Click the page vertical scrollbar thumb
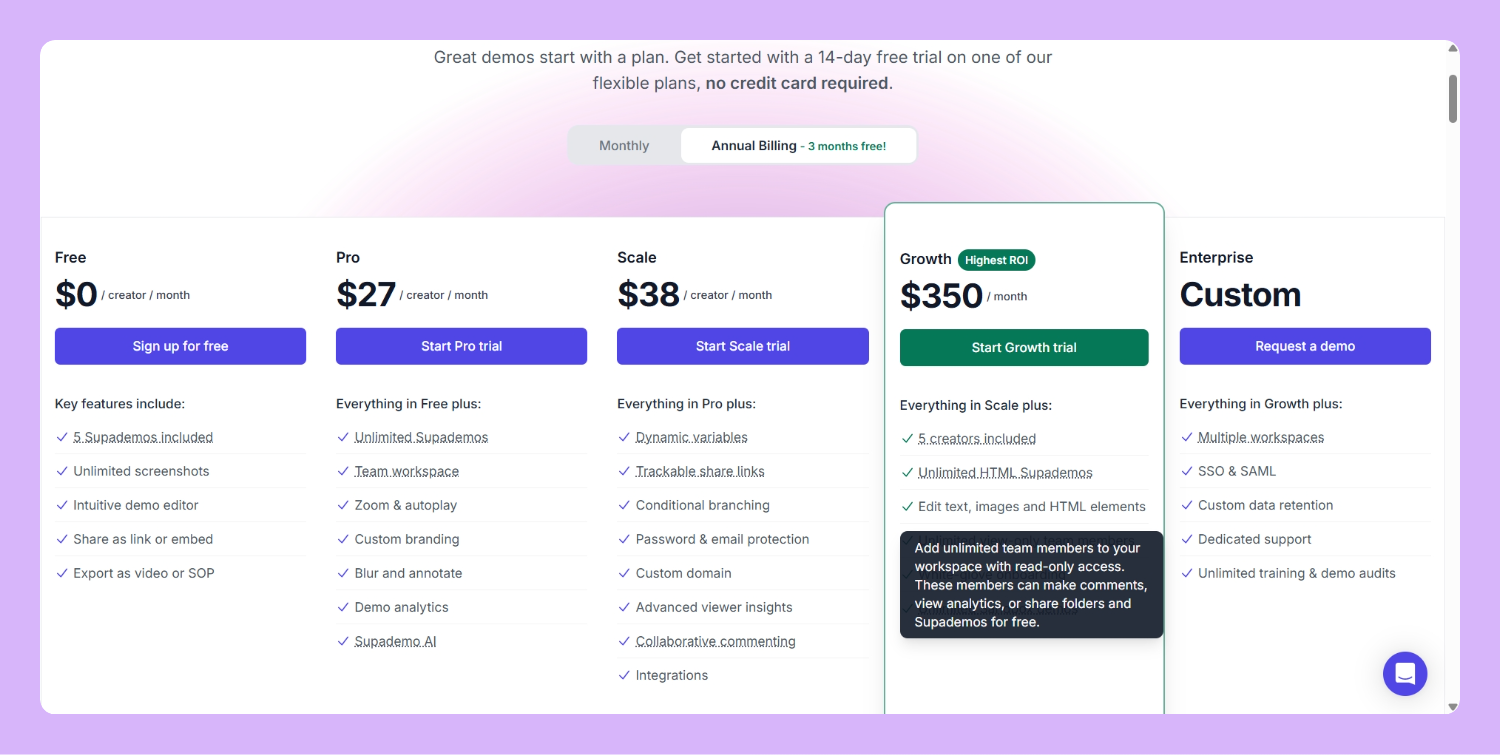The image size is (1500, 755). (x=1453, y=98)
